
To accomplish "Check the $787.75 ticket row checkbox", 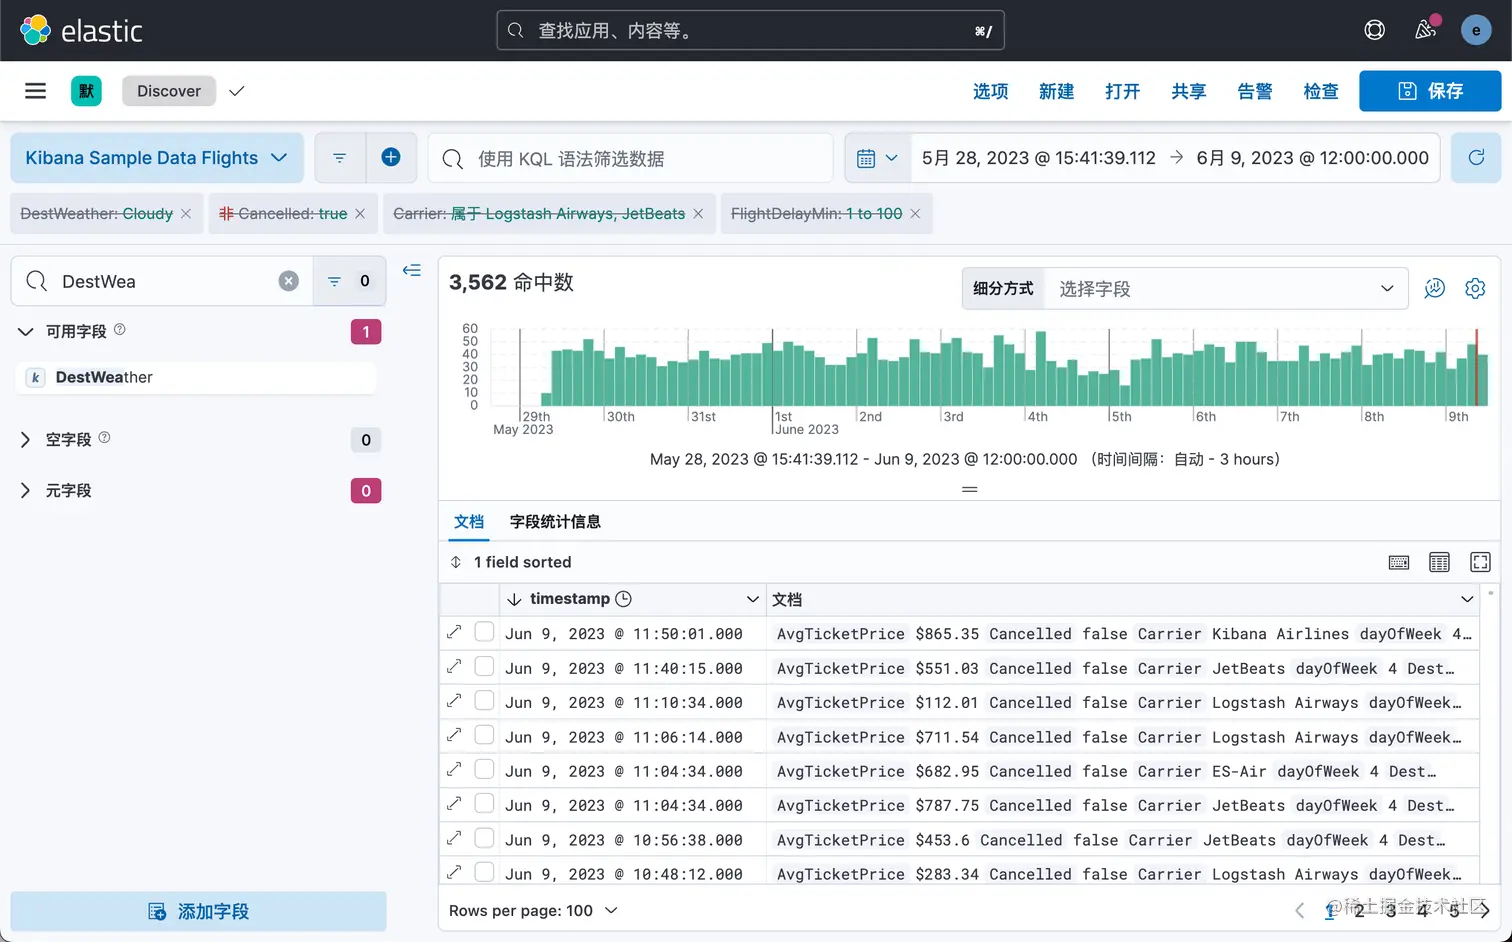I will (484, 803).
